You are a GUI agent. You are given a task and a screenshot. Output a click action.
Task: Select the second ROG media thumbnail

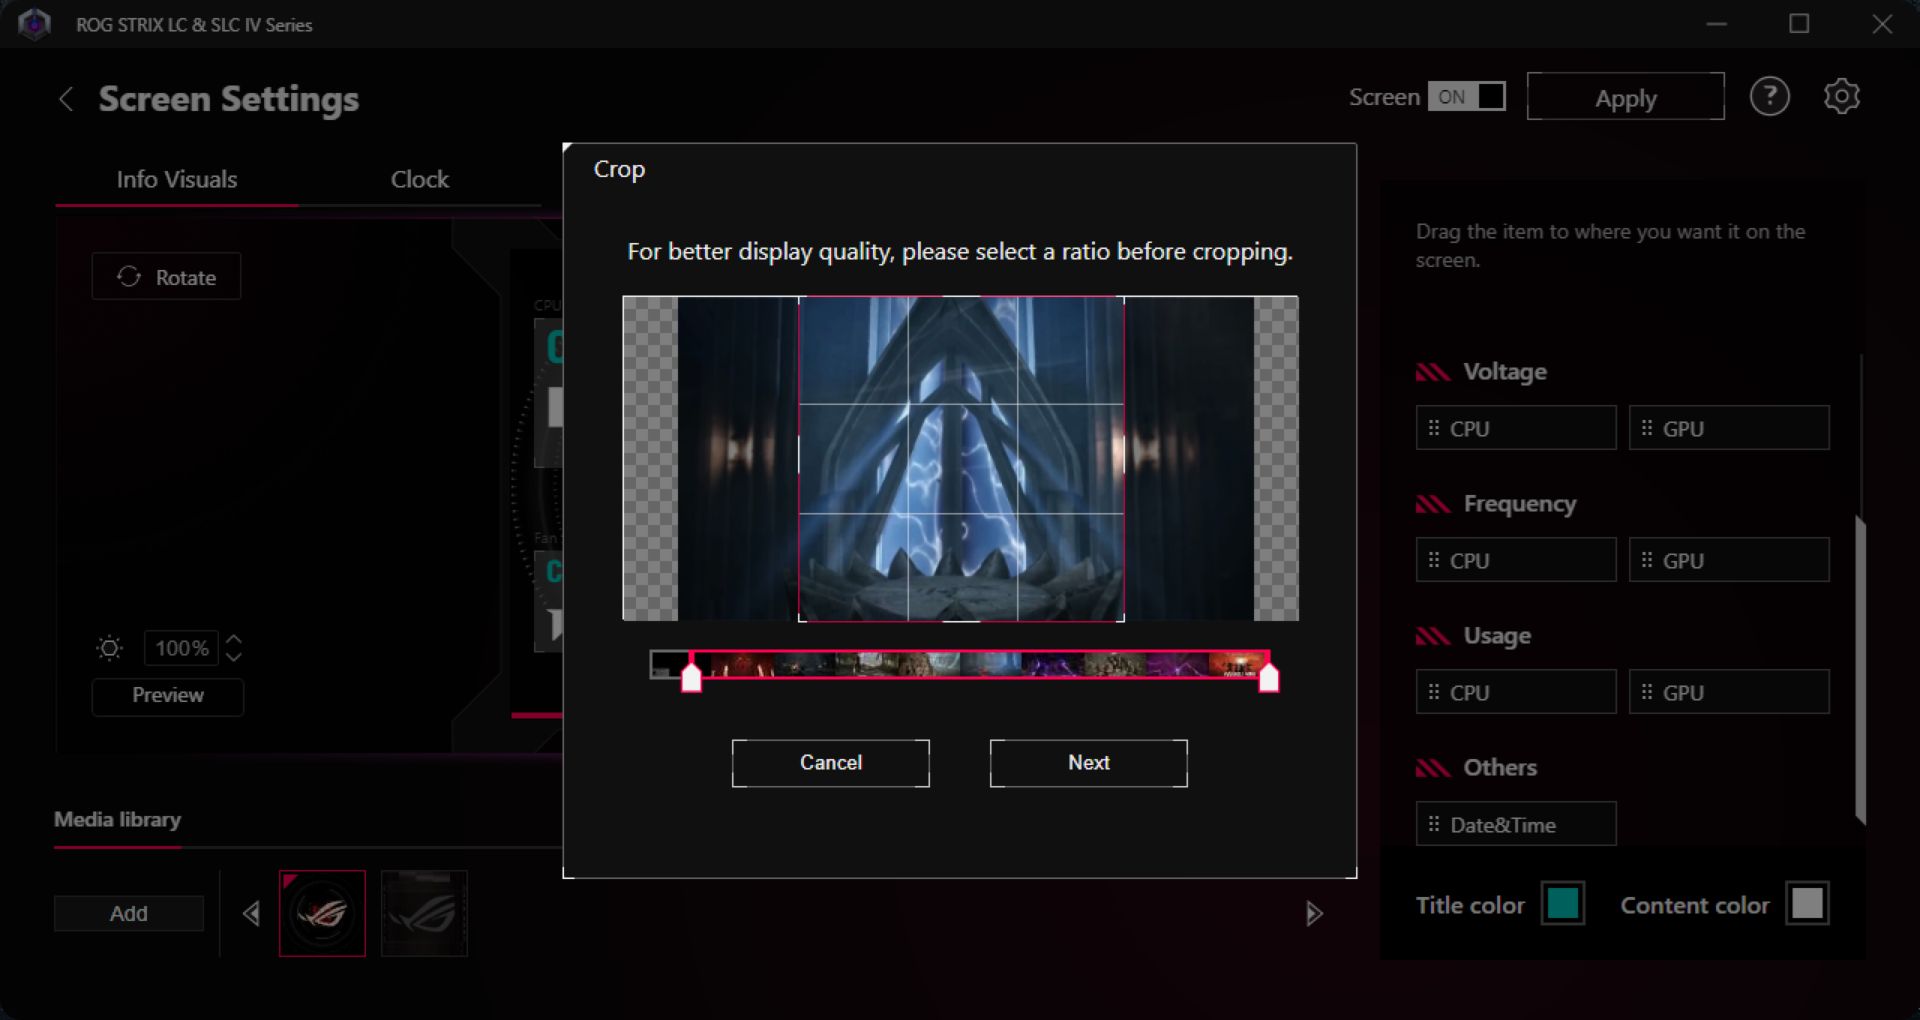coord(424,913)
